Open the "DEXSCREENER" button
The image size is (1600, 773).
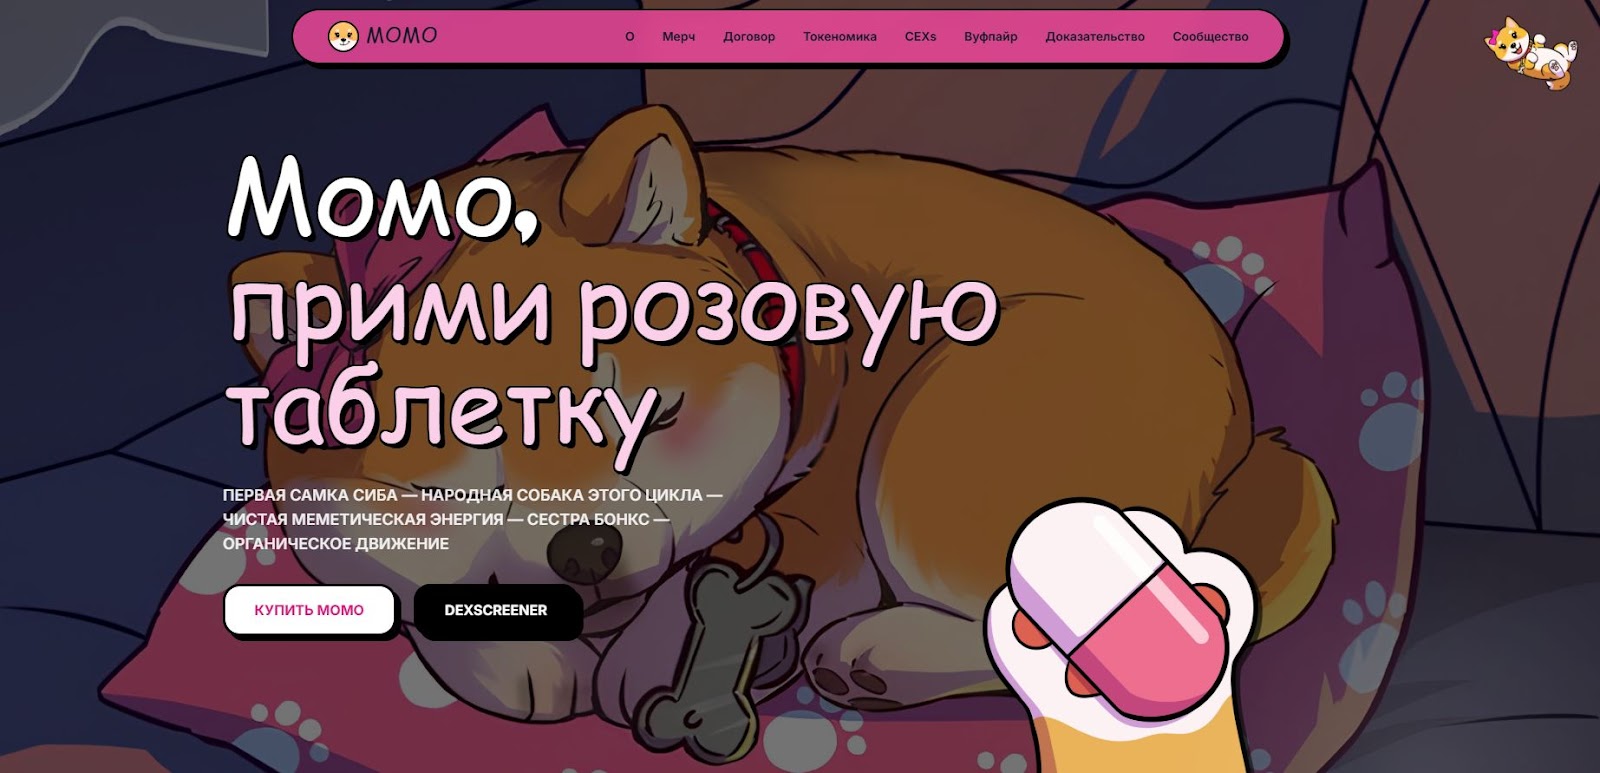coord(496,610)
